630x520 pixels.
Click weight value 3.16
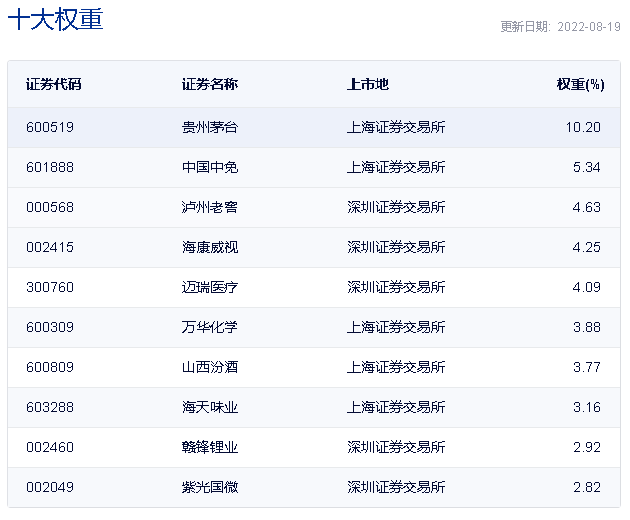click(x=587, y=407)
